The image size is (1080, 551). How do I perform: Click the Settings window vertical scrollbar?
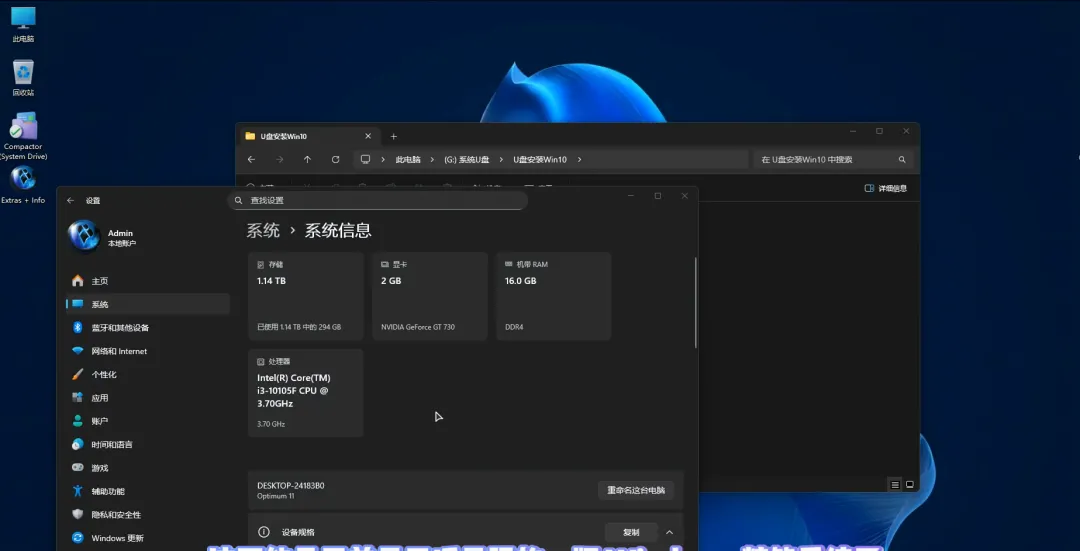696,303
